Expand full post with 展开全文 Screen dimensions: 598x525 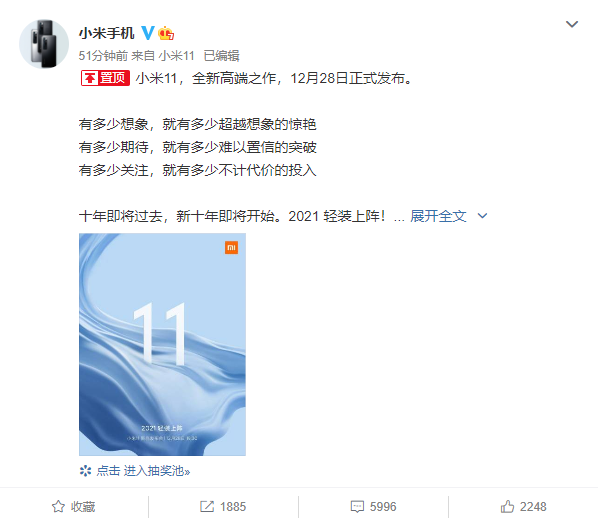438,216
